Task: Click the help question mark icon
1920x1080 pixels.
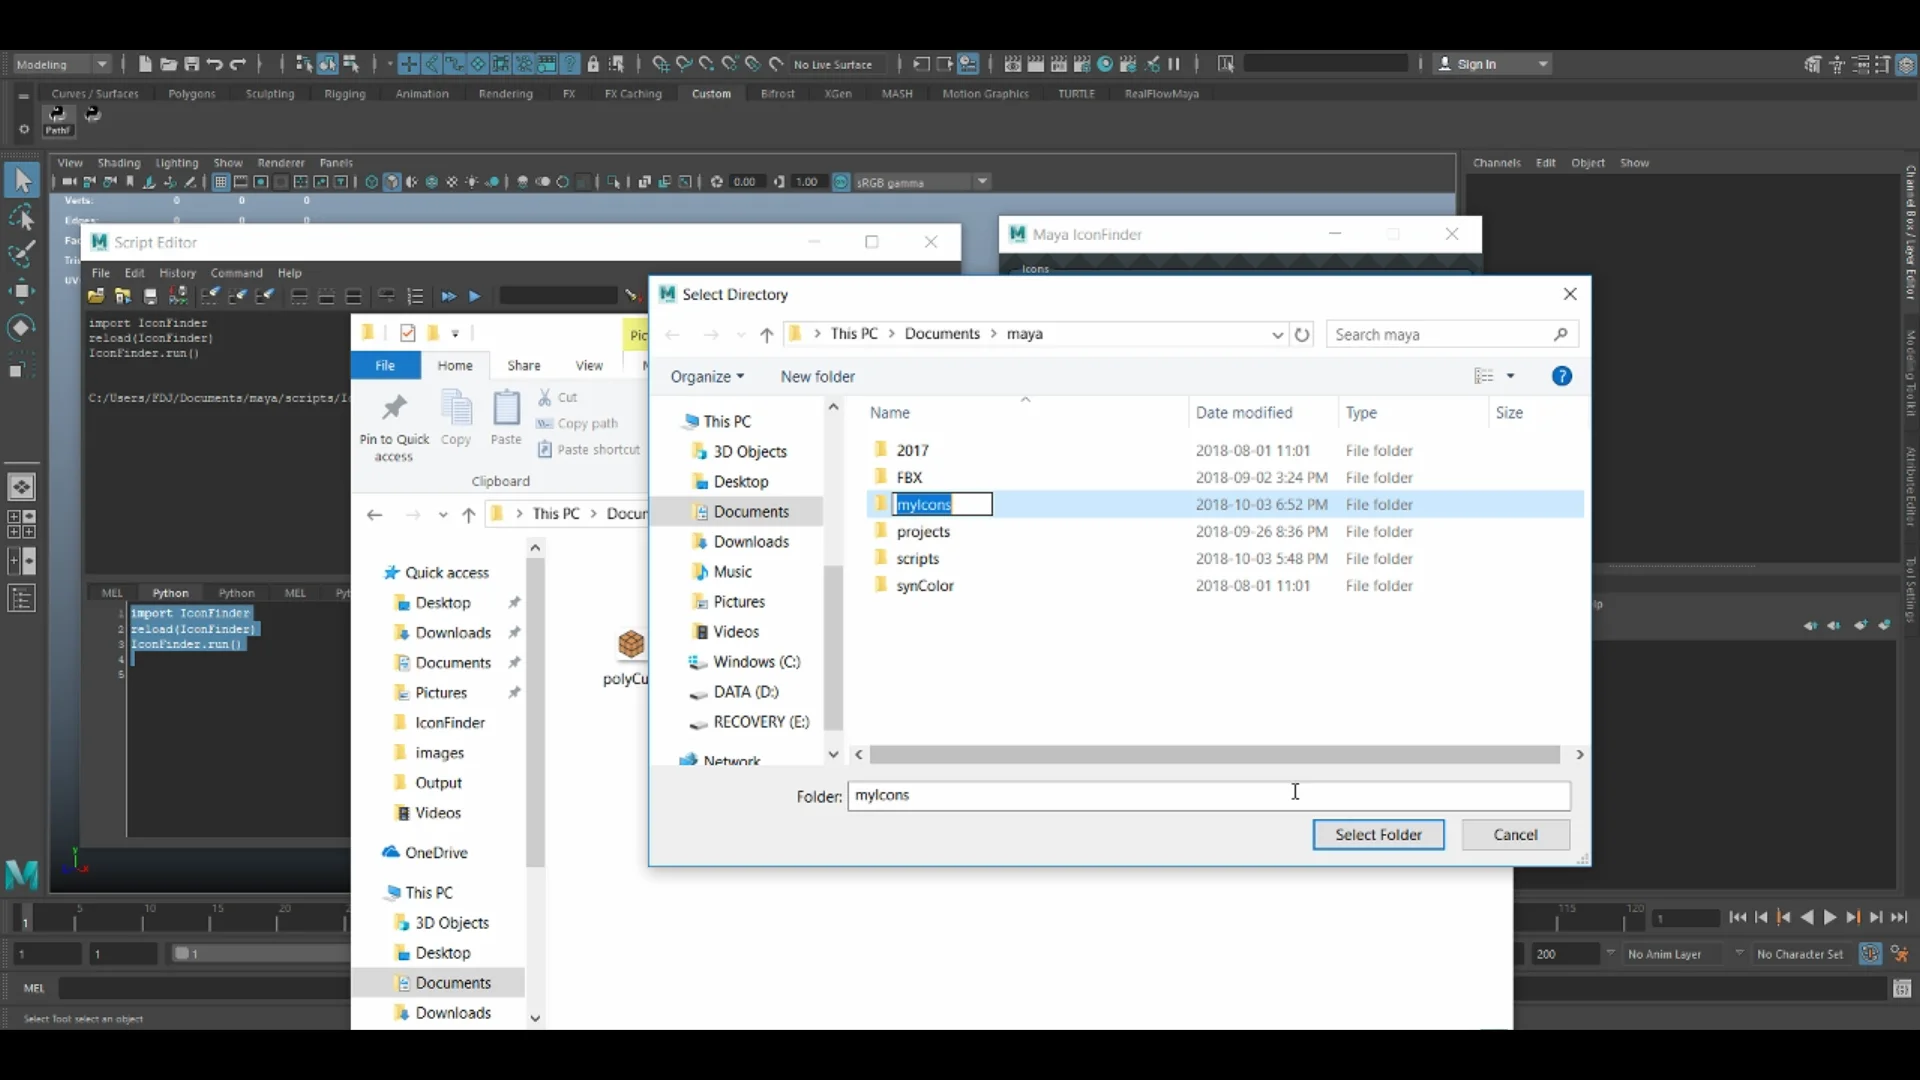Action: (1561, 376)
